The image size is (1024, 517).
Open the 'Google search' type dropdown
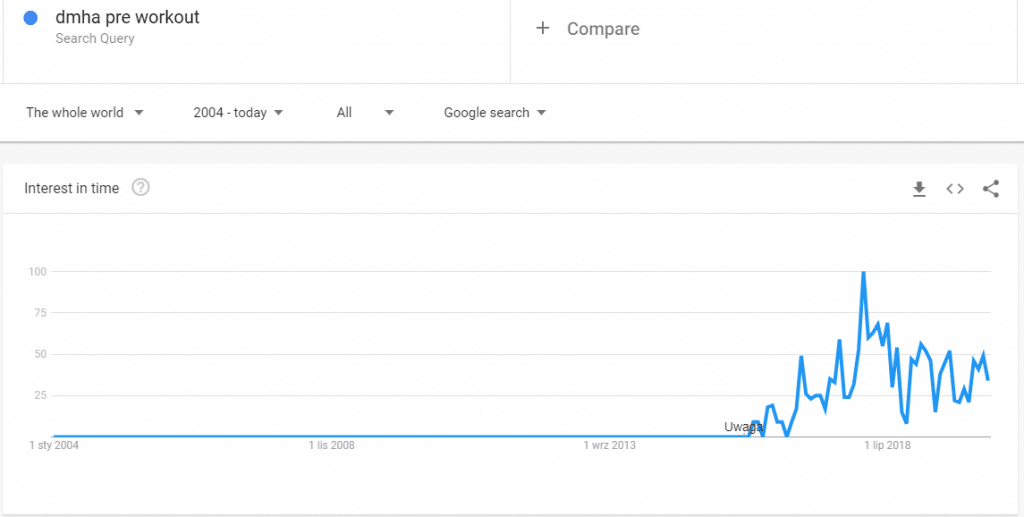pos(495,113)
